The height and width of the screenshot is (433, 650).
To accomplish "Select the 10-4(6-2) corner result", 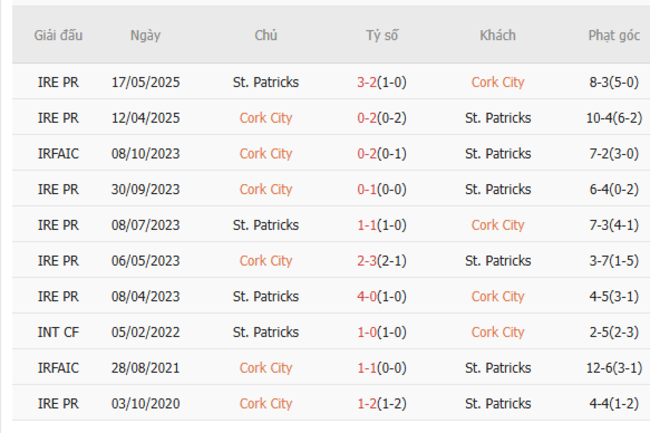I will [x=613, y=118].
